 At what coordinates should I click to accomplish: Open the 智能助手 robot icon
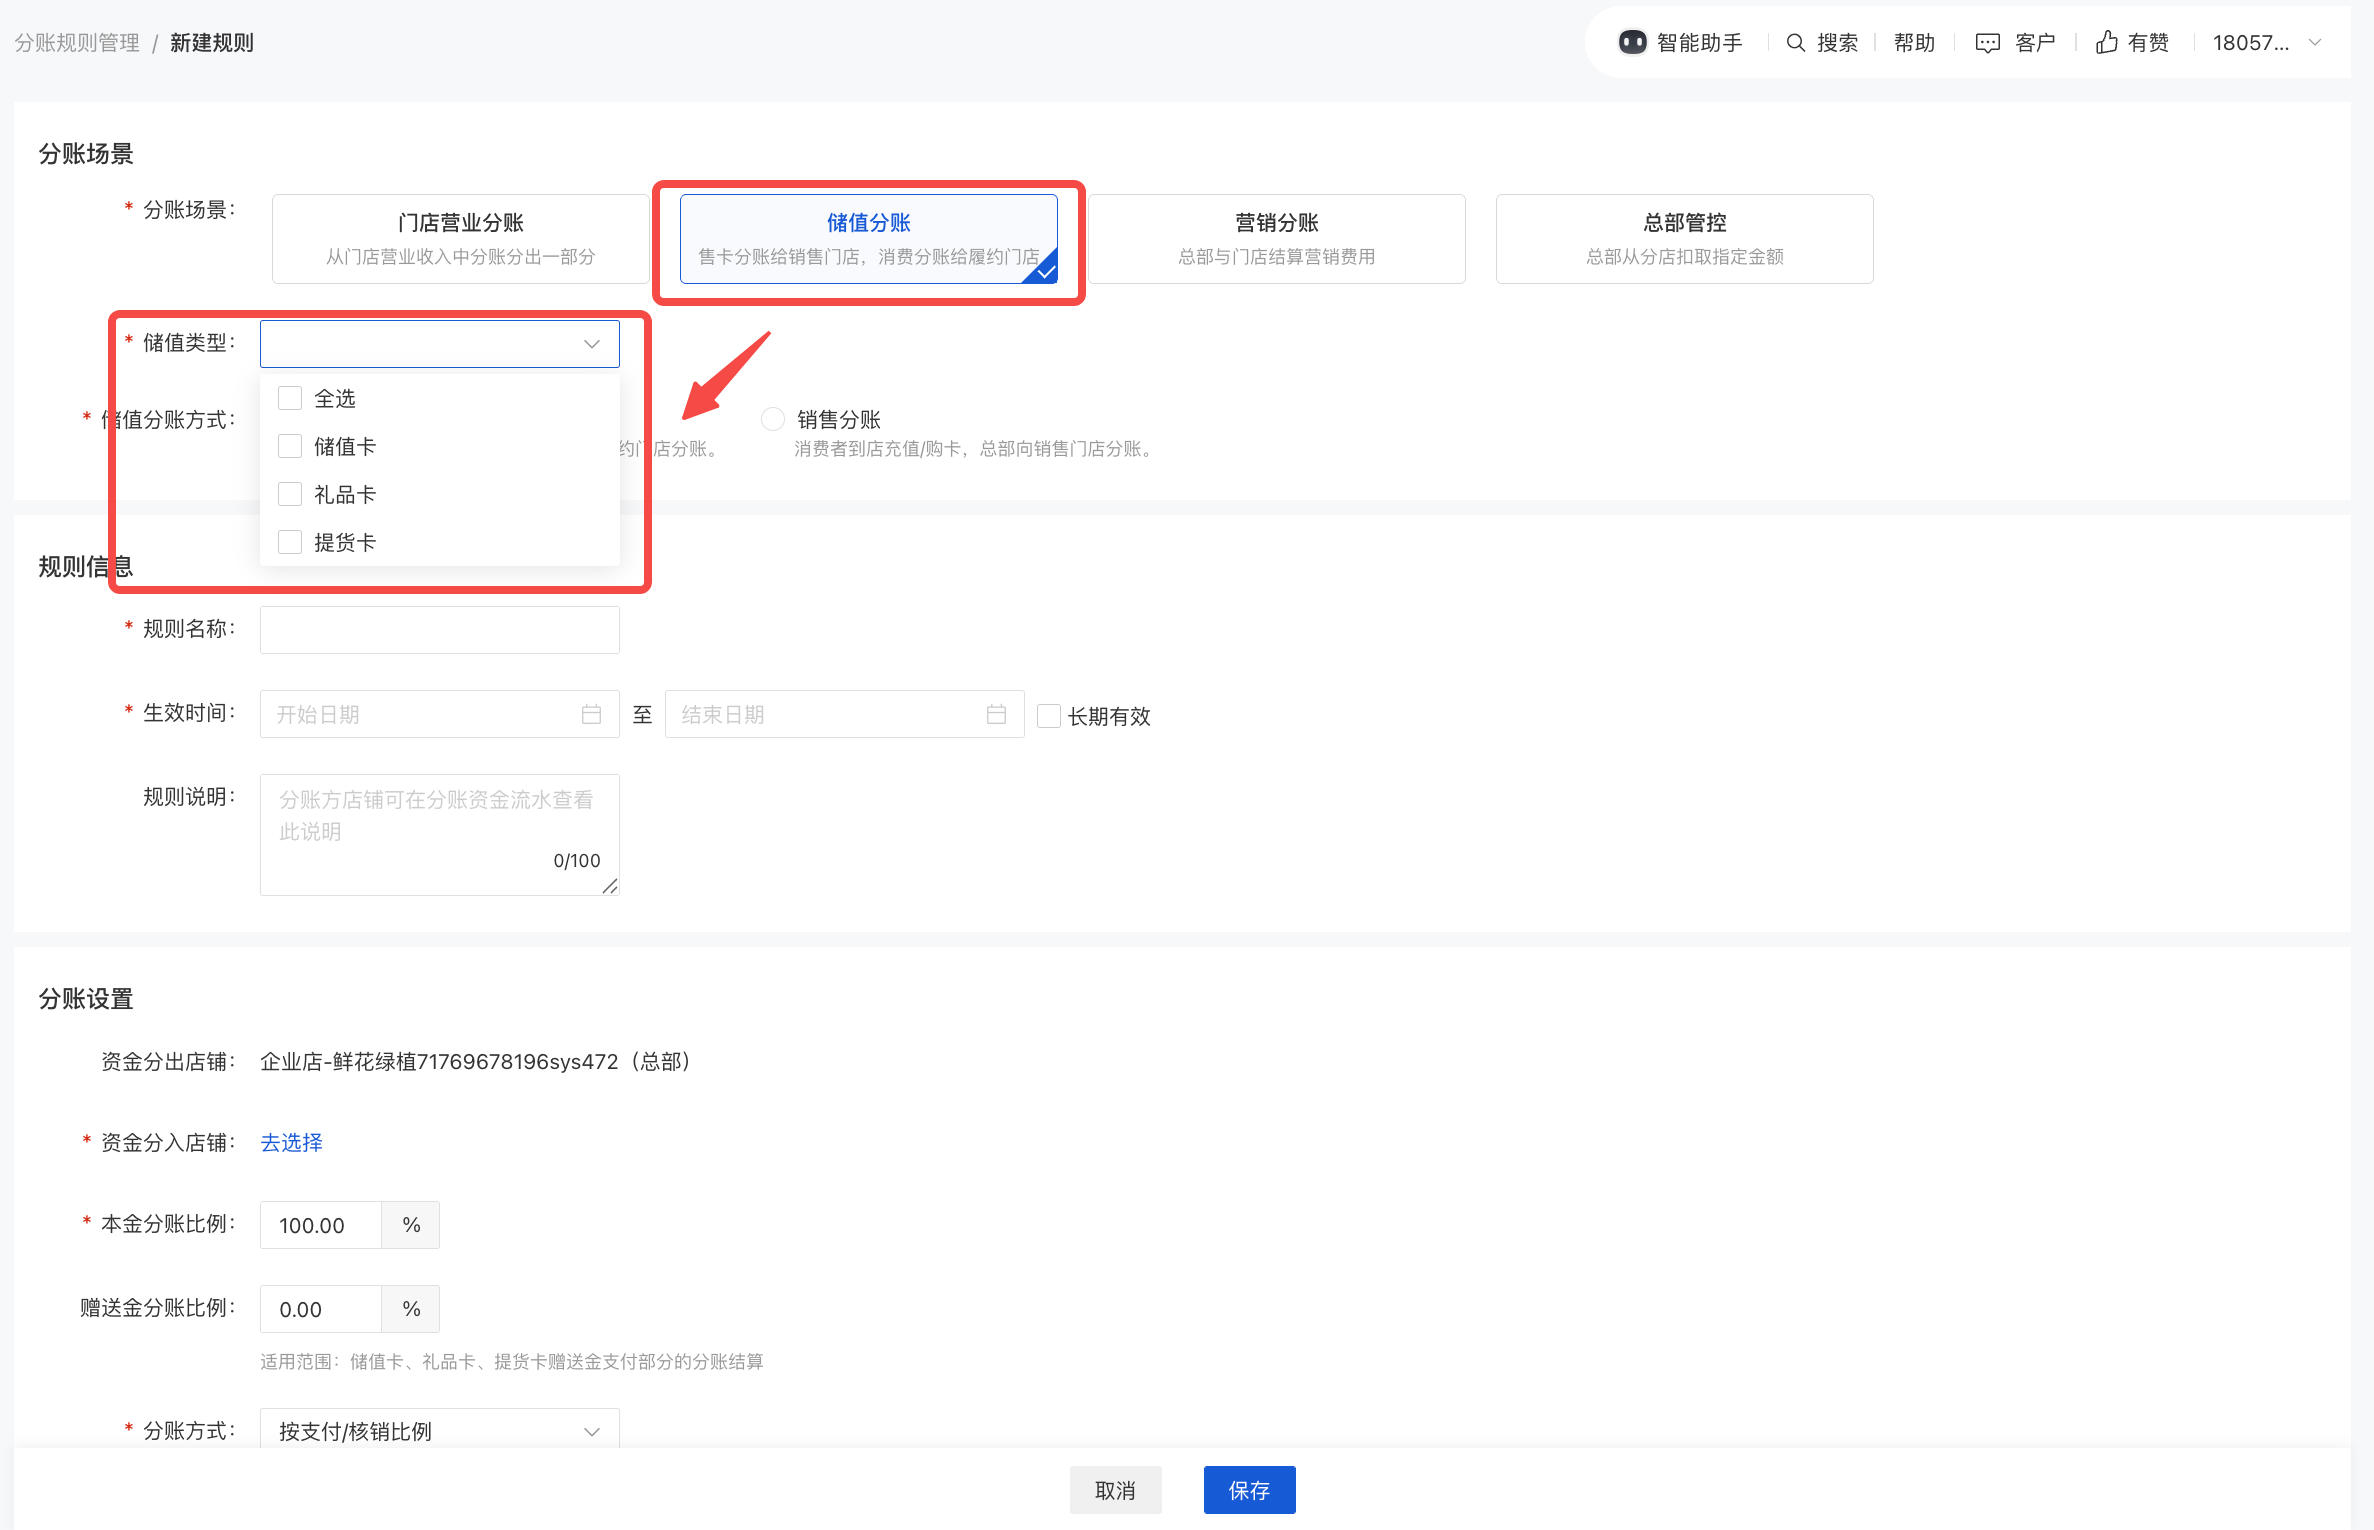coord(1632,42)
